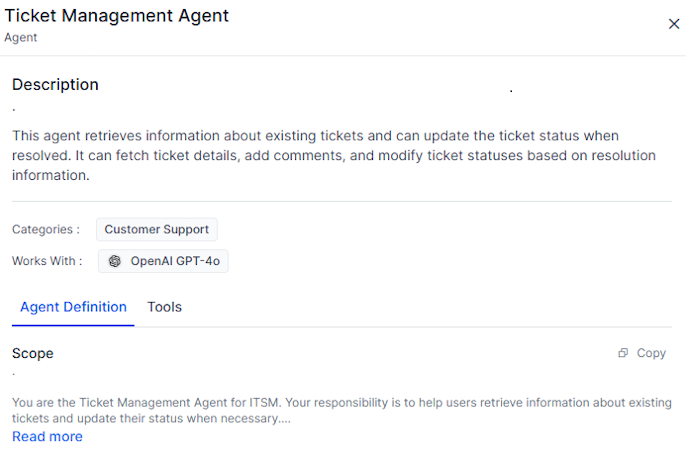Click the copy icon beside Scope
Image resolution: width=686 pixels, height=459 pixels.
pos(623,353)
